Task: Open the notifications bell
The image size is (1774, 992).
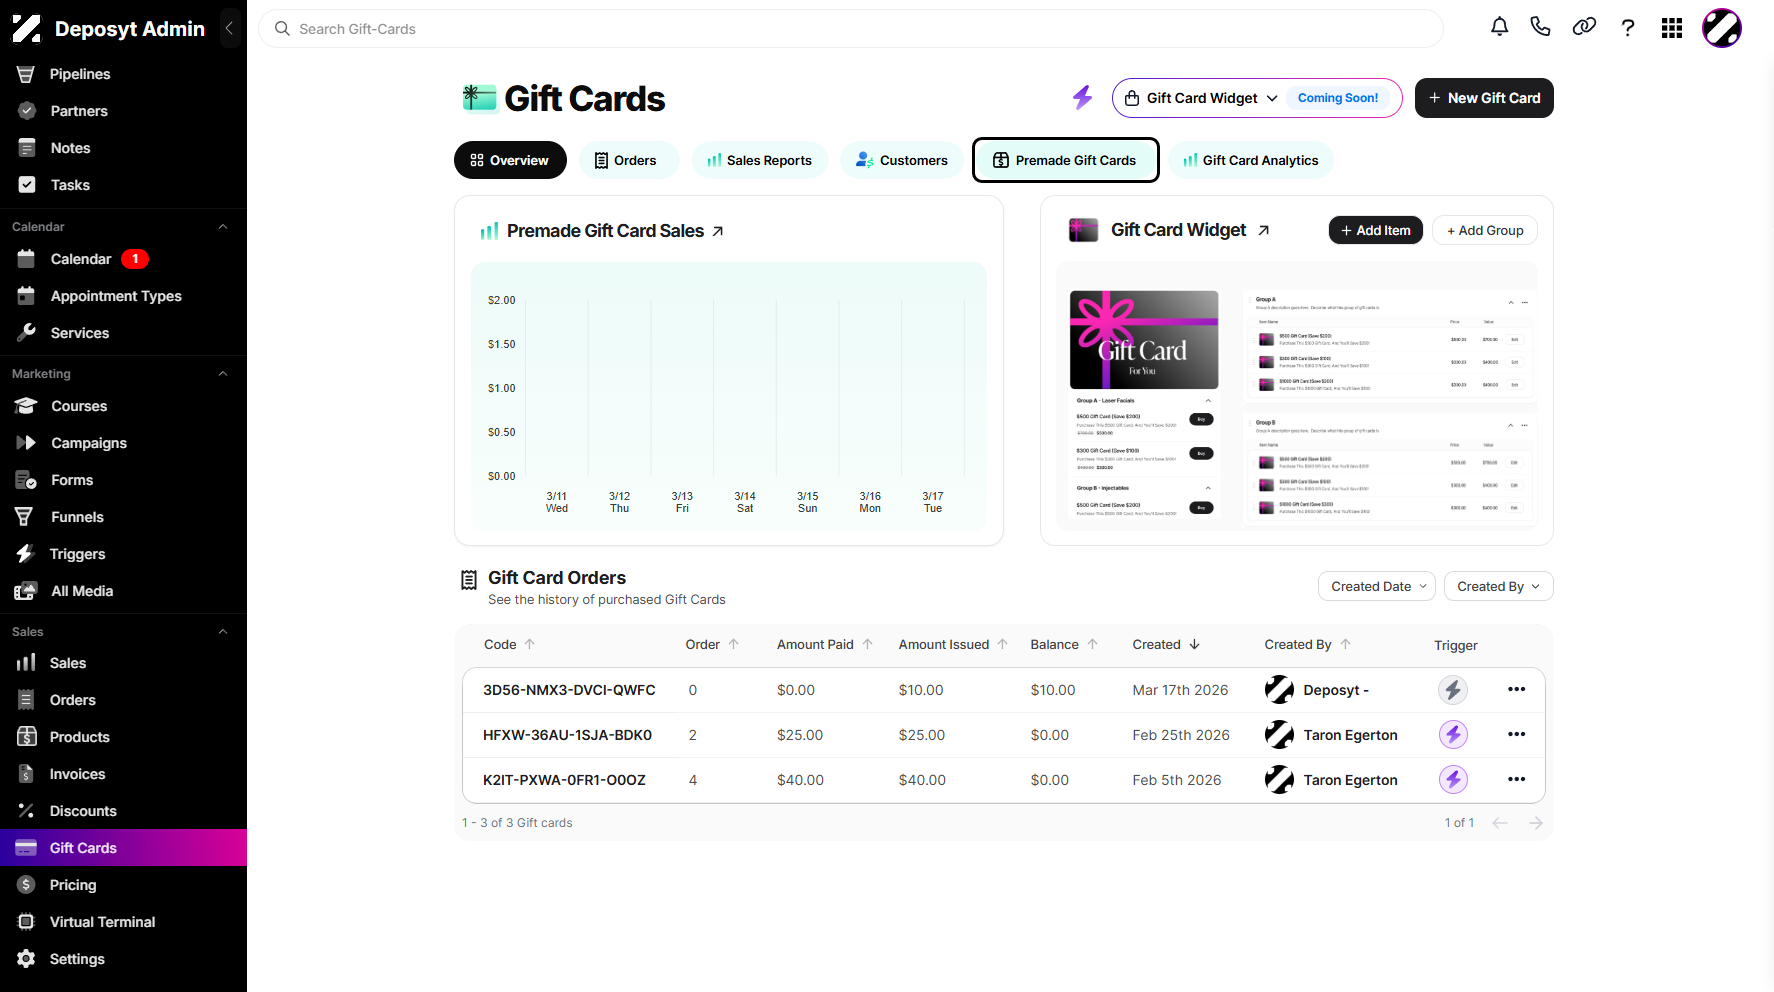Action: pos(1499,27)
